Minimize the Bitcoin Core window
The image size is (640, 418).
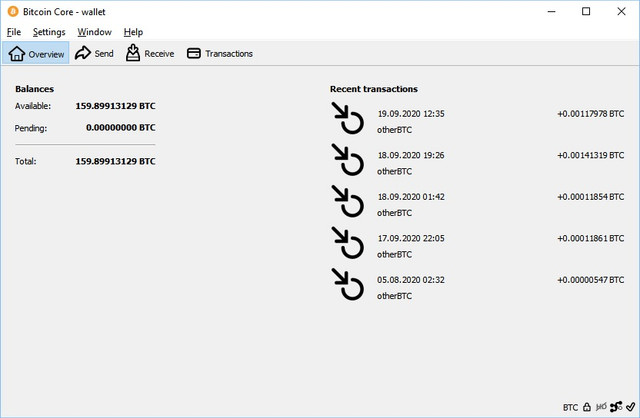tap(551, 11)
